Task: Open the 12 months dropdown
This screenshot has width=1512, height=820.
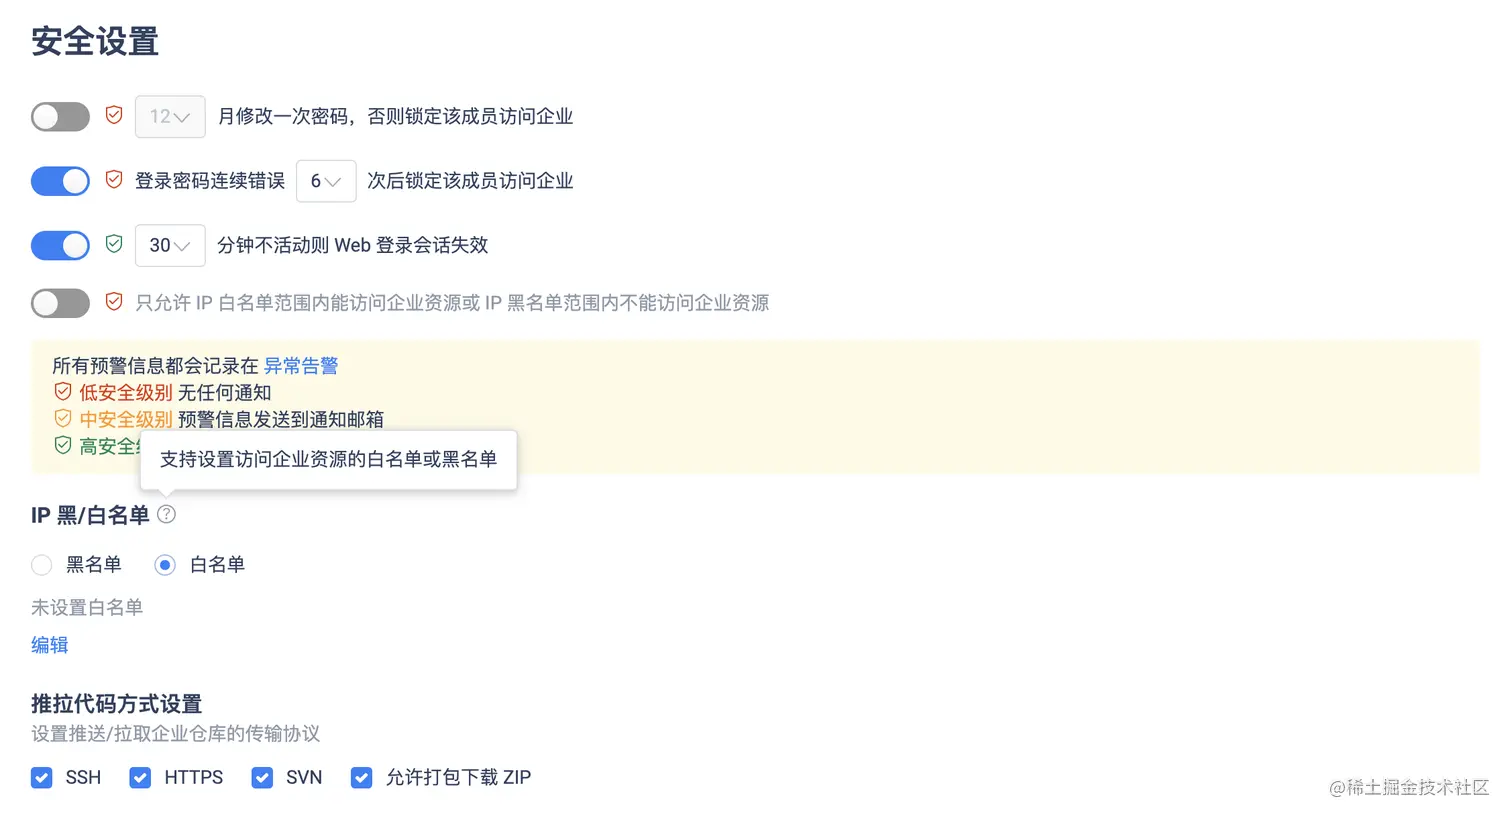Action: tap(170, 117)
